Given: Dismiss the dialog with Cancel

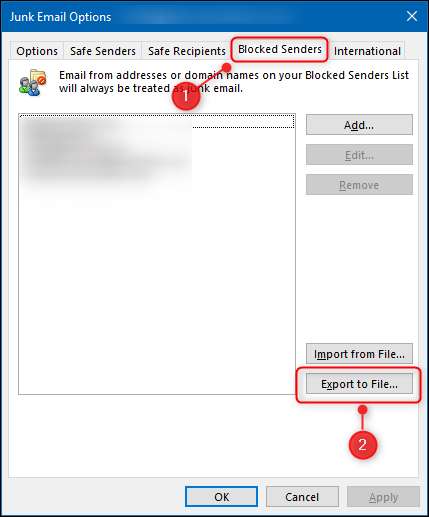Looking at the screenshot, I should point(302,497).
